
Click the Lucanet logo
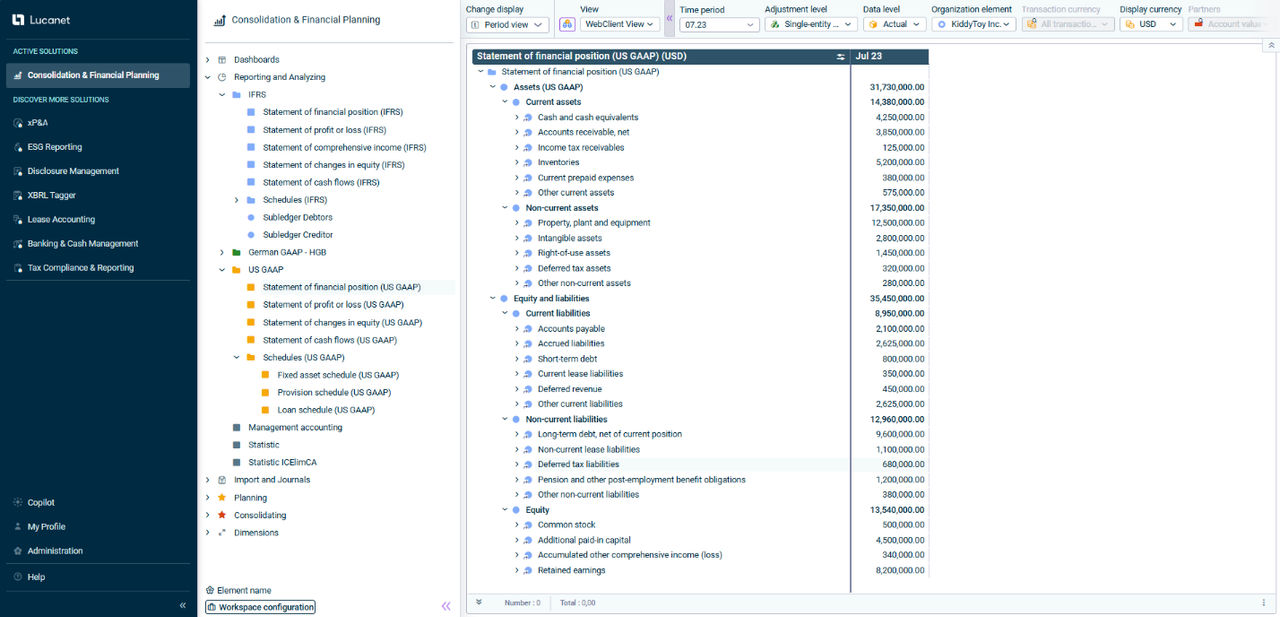pyautogui.click(x=42, y=19)
